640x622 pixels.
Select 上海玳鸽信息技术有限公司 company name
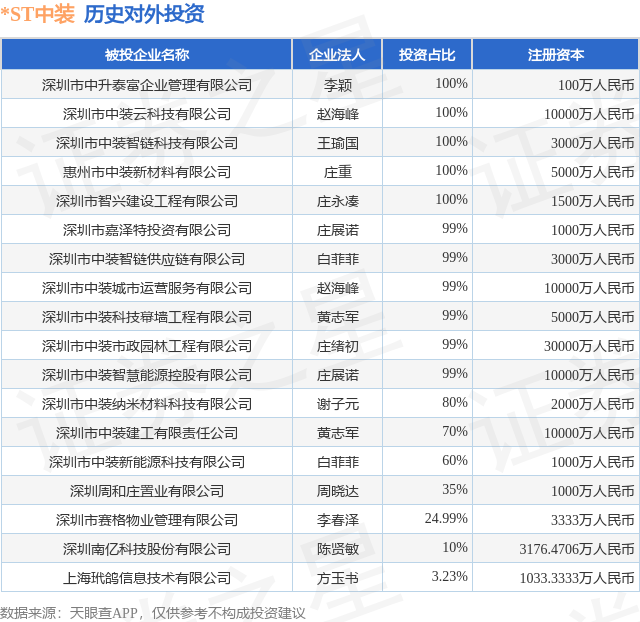pos(147,578)
